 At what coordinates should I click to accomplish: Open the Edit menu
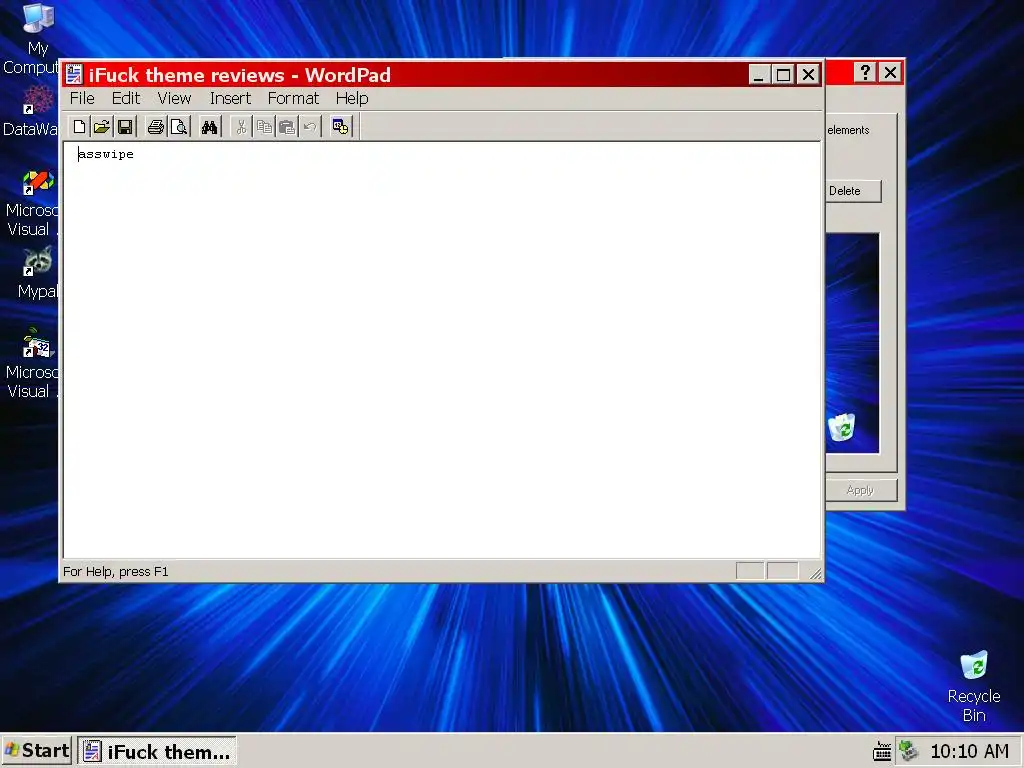(125, 98)
